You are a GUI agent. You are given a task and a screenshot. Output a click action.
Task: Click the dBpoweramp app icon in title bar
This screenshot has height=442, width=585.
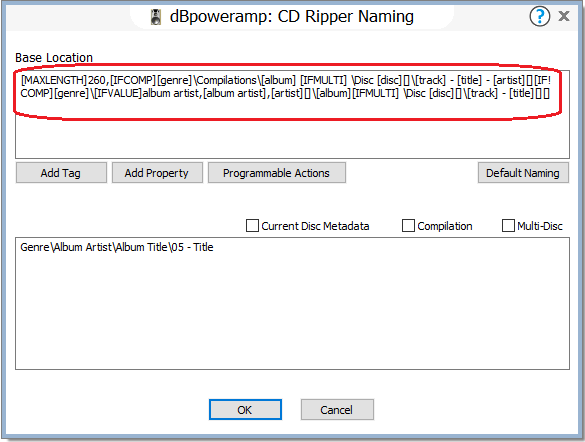point(156,17)
